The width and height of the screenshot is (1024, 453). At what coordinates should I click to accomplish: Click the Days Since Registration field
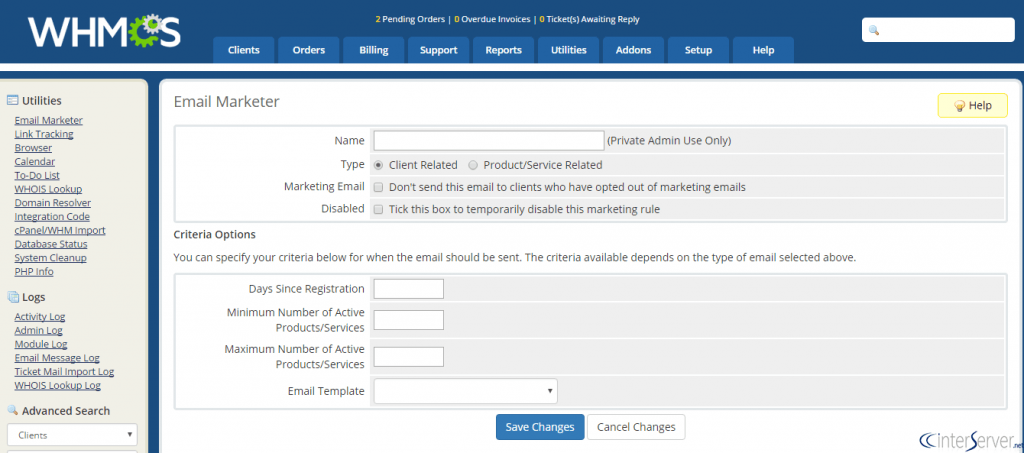tap(408, 289)
